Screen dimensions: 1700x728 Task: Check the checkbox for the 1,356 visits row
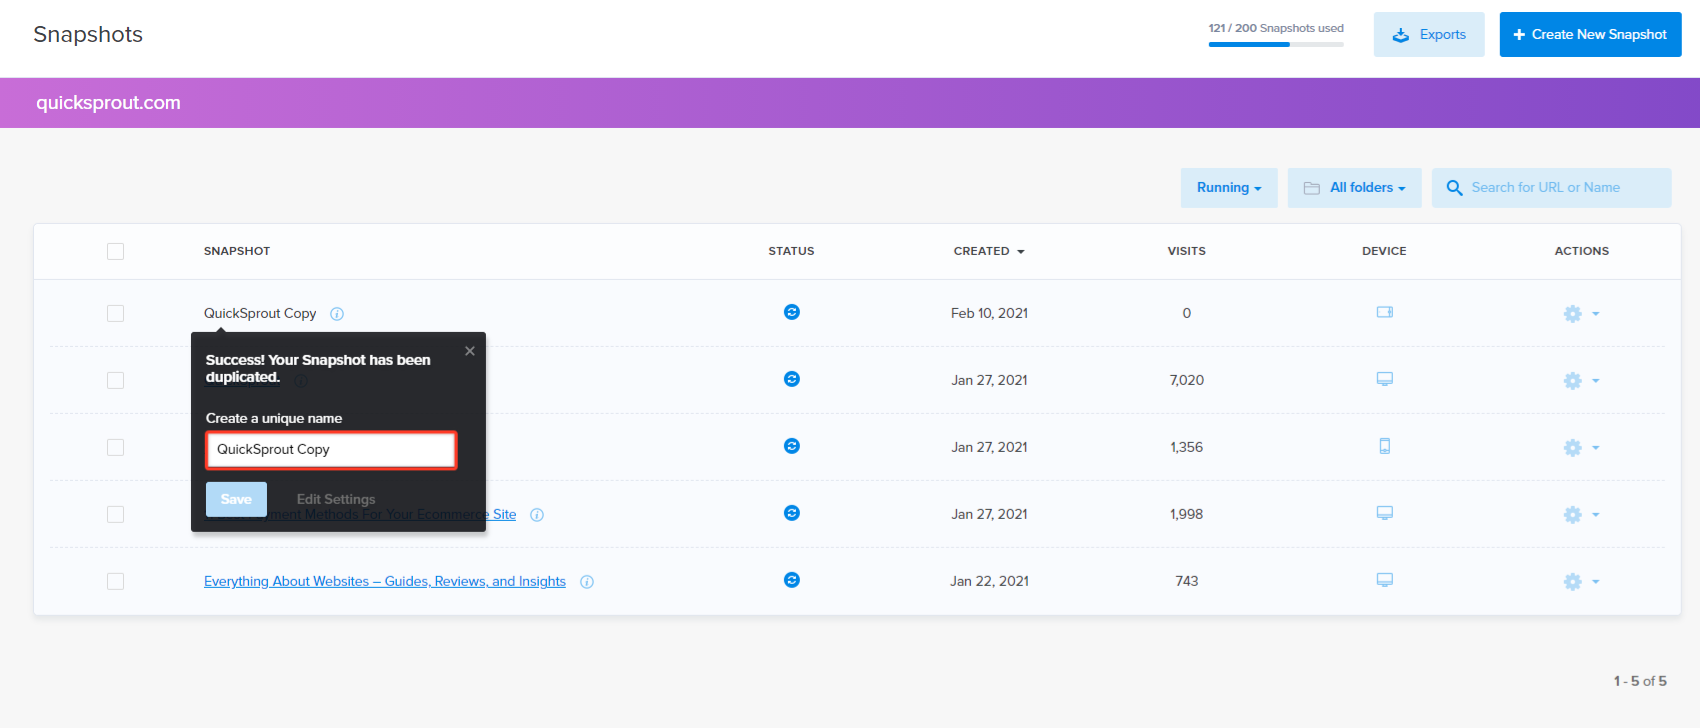tap(116, 447)
